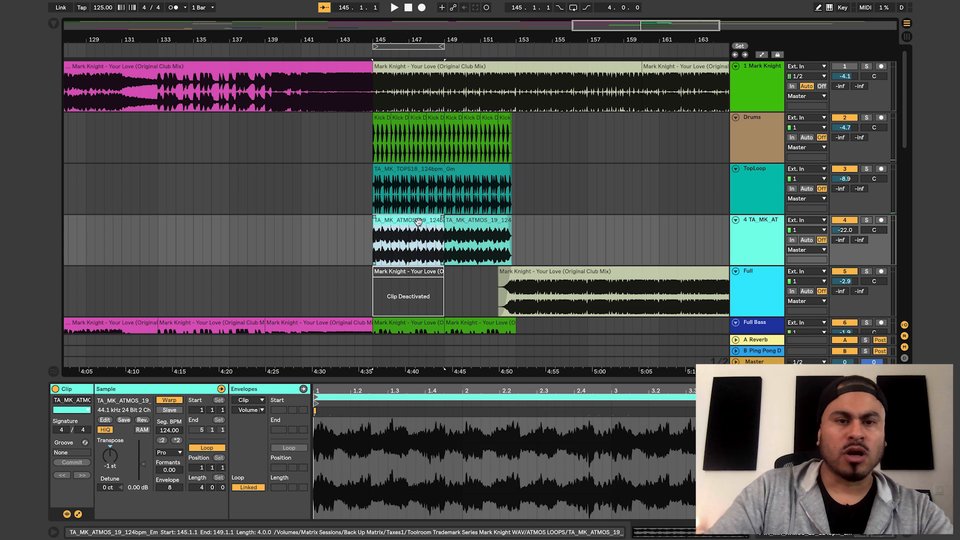The height and width of the screenshot is (540, 960).
Task: Click the Stop transport button
Action: pos(408,7)
